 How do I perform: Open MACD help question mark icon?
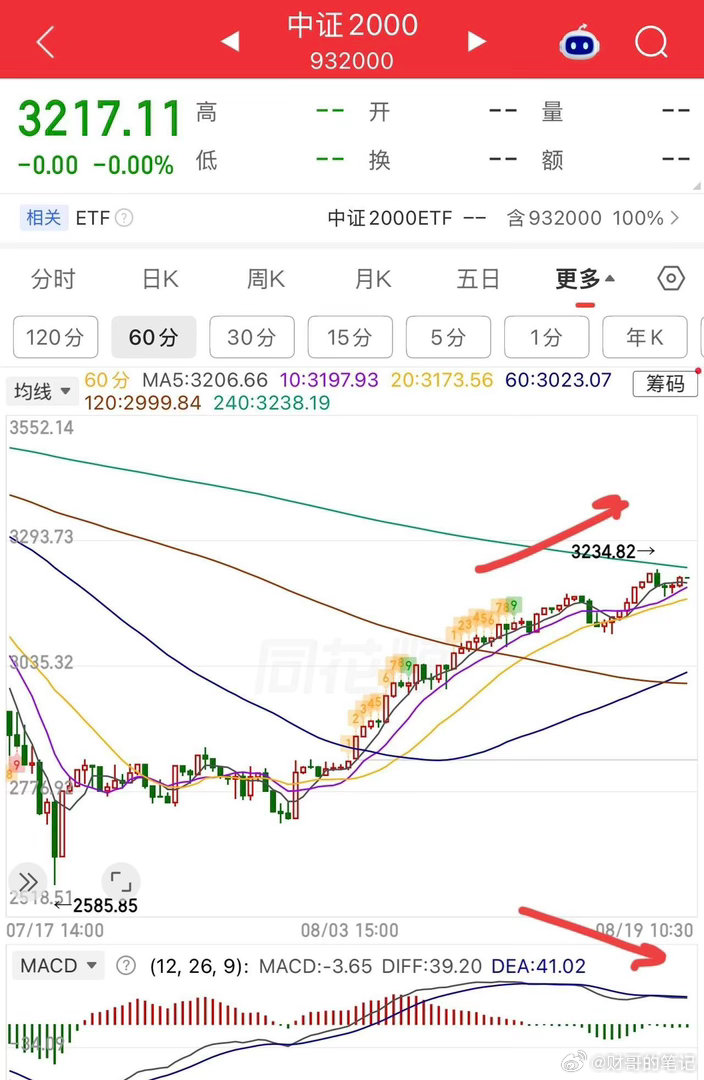[125, 966]
